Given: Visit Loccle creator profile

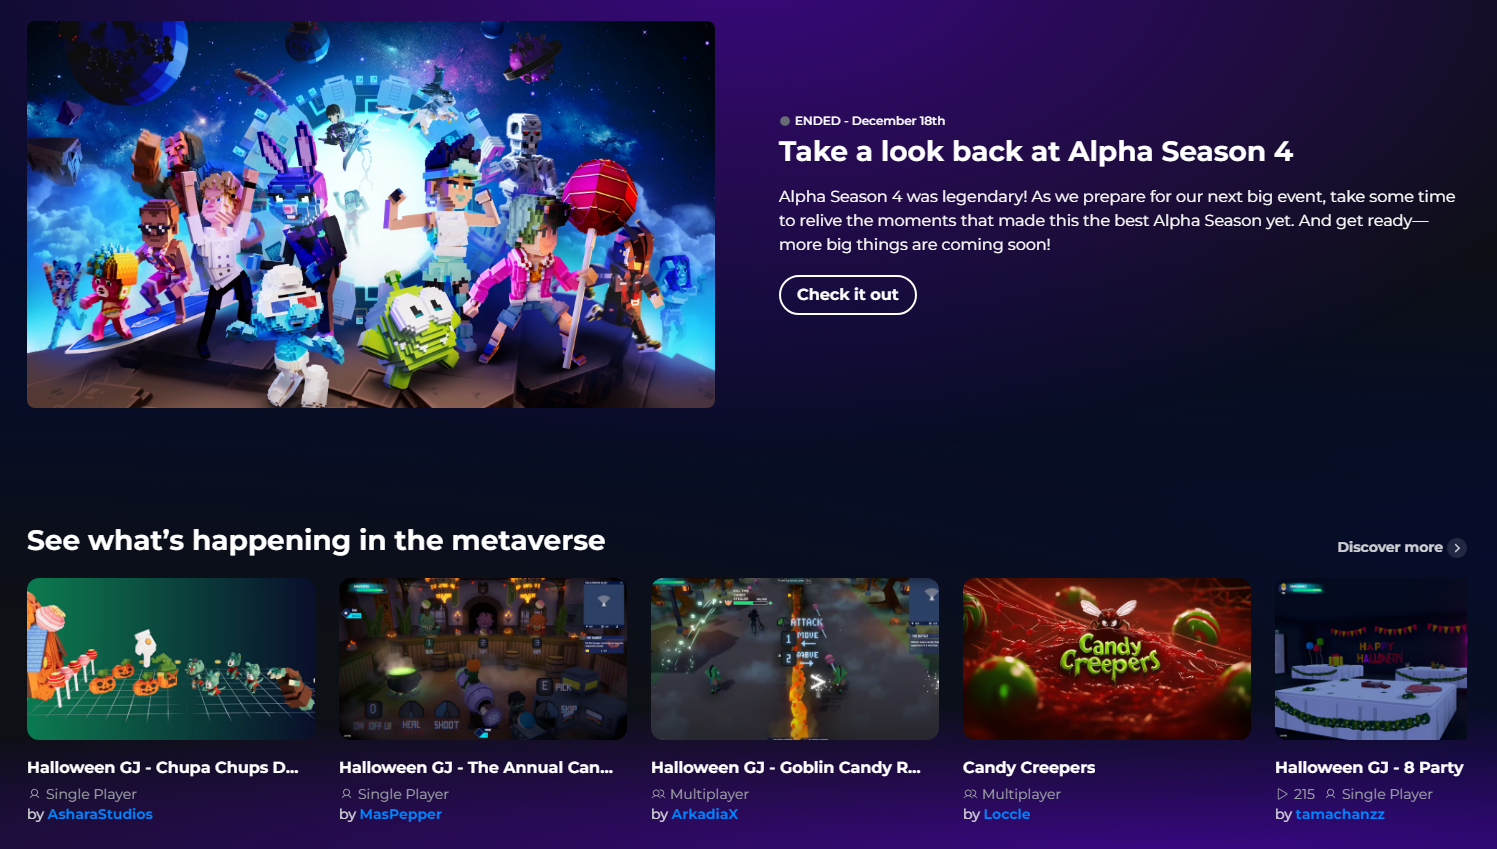Looking at the screenshot, I should [1007, 814].
